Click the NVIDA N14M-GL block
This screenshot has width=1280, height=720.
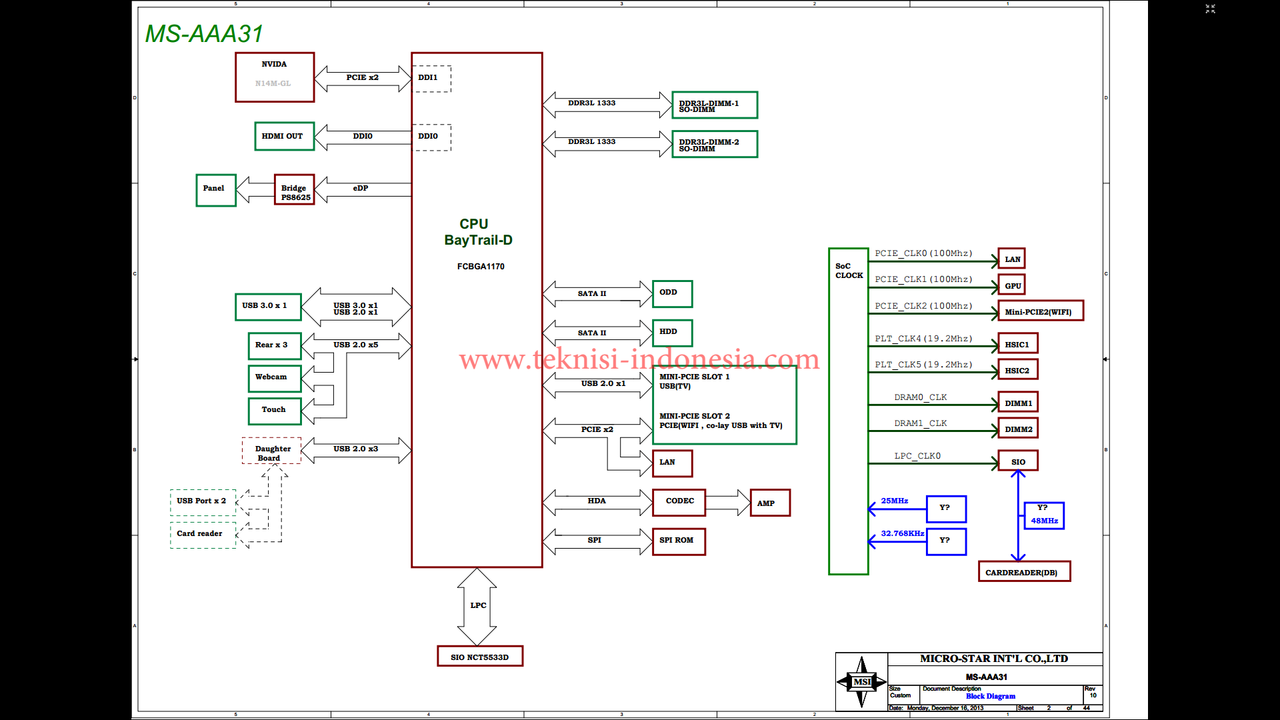click(274, 77)
